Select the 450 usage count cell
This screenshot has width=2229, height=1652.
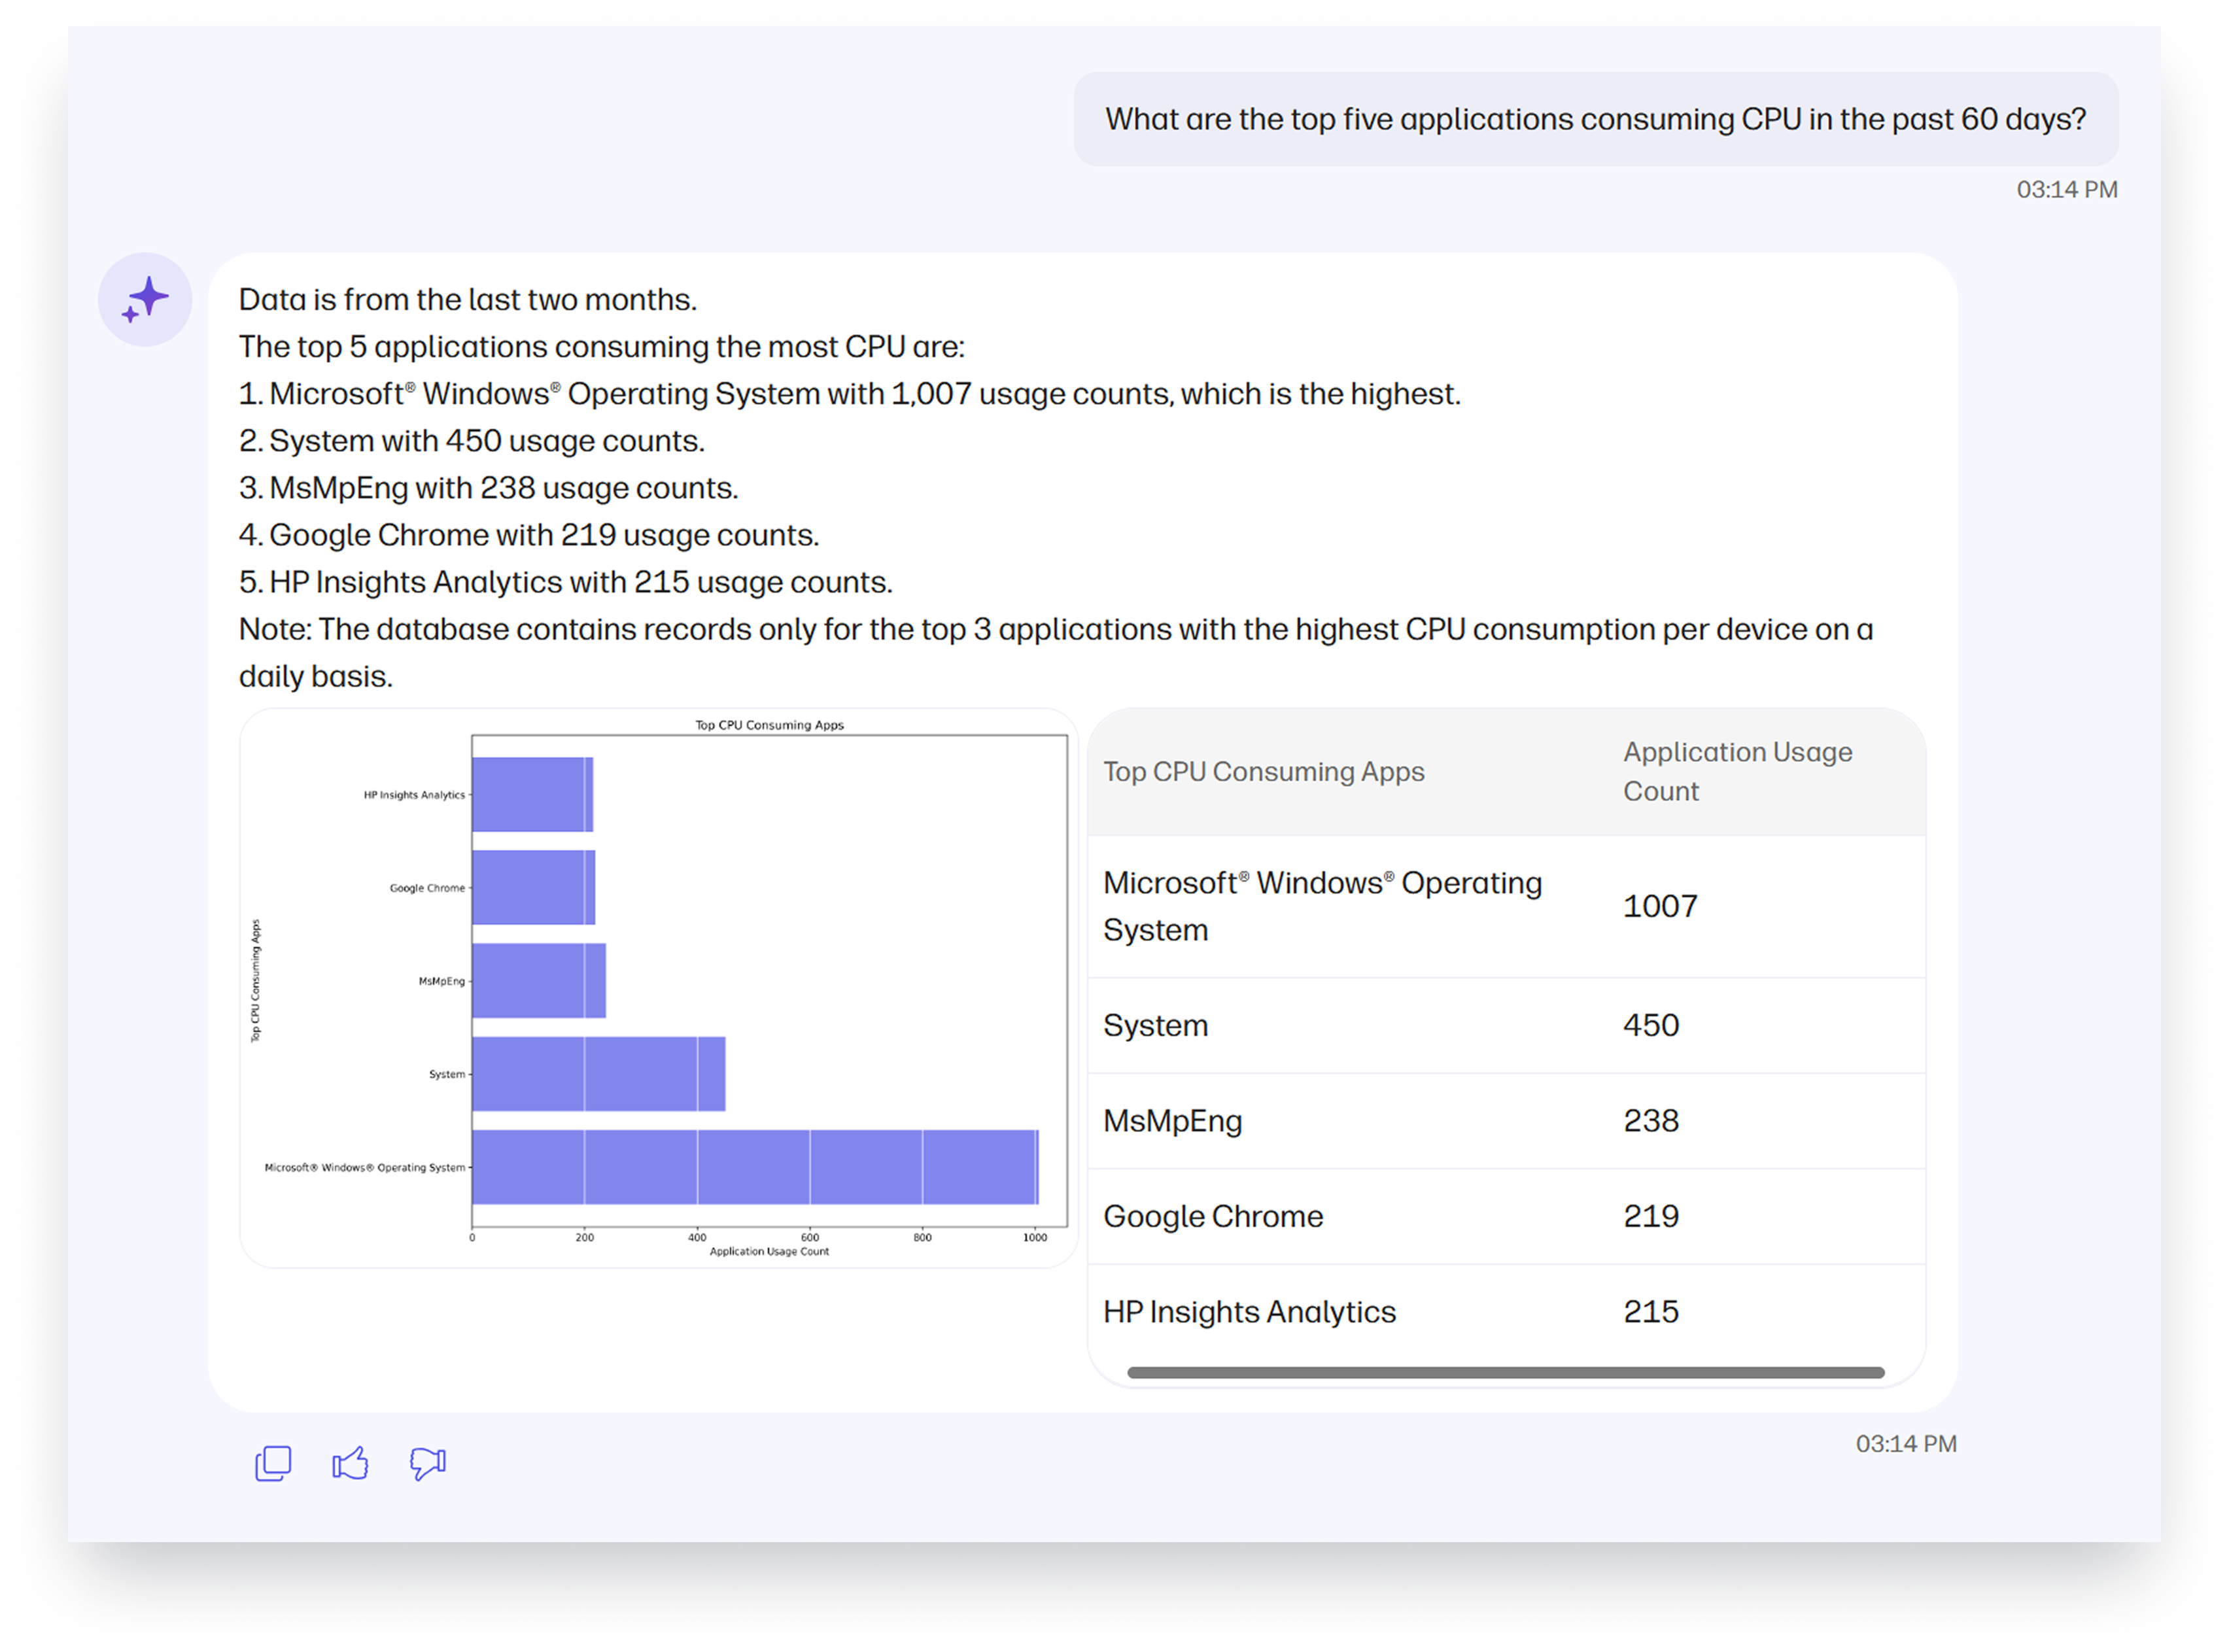pyautogui.click(x=1652, y=1026)
